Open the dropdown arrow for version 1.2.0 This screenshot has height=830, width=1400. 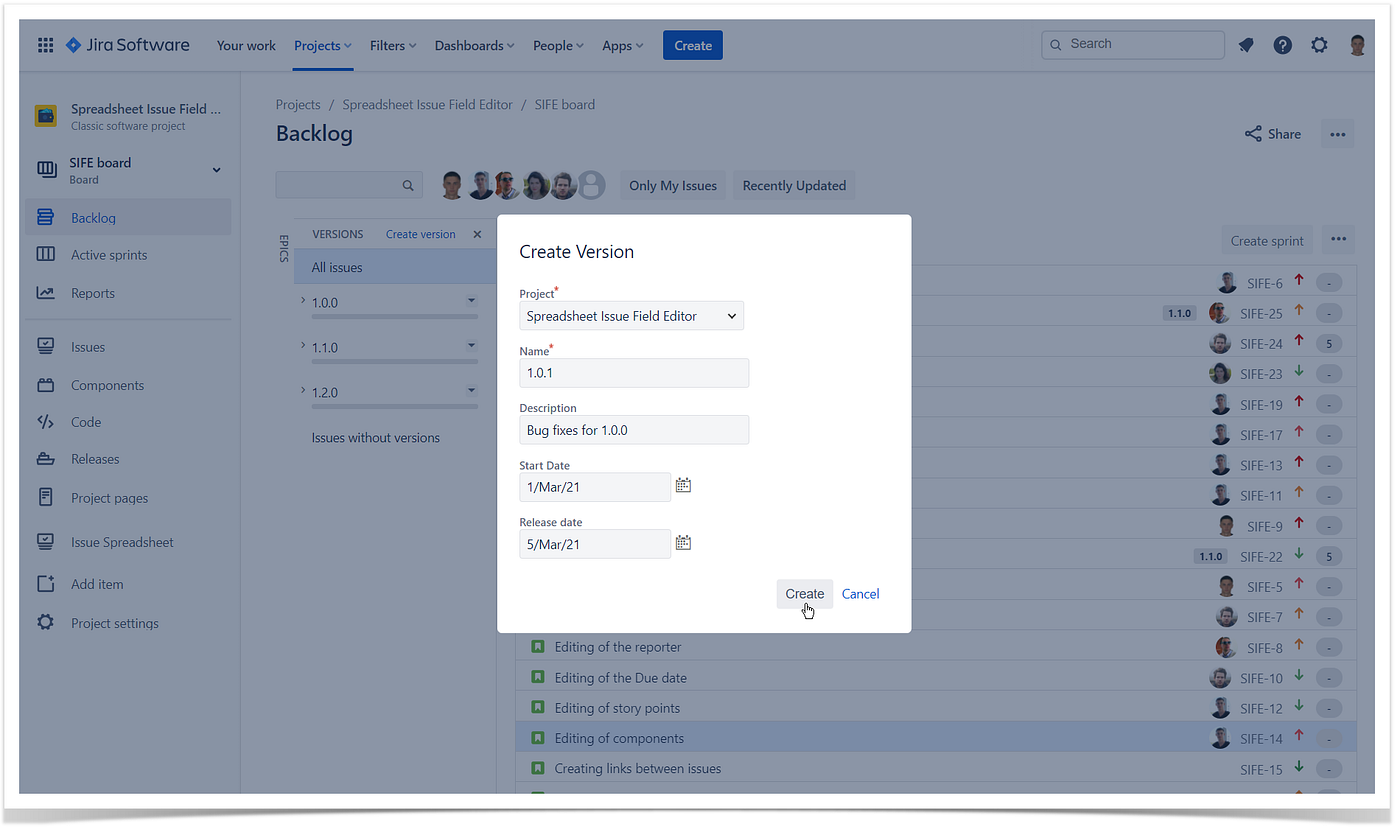tap(471, 390)
